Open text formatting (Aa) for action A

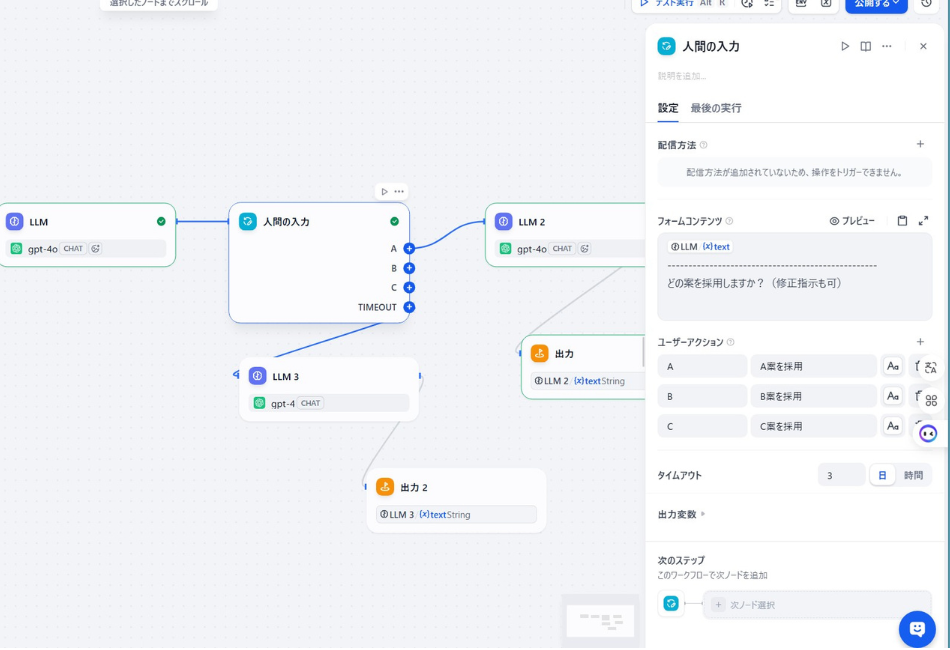tap(893, 366)
